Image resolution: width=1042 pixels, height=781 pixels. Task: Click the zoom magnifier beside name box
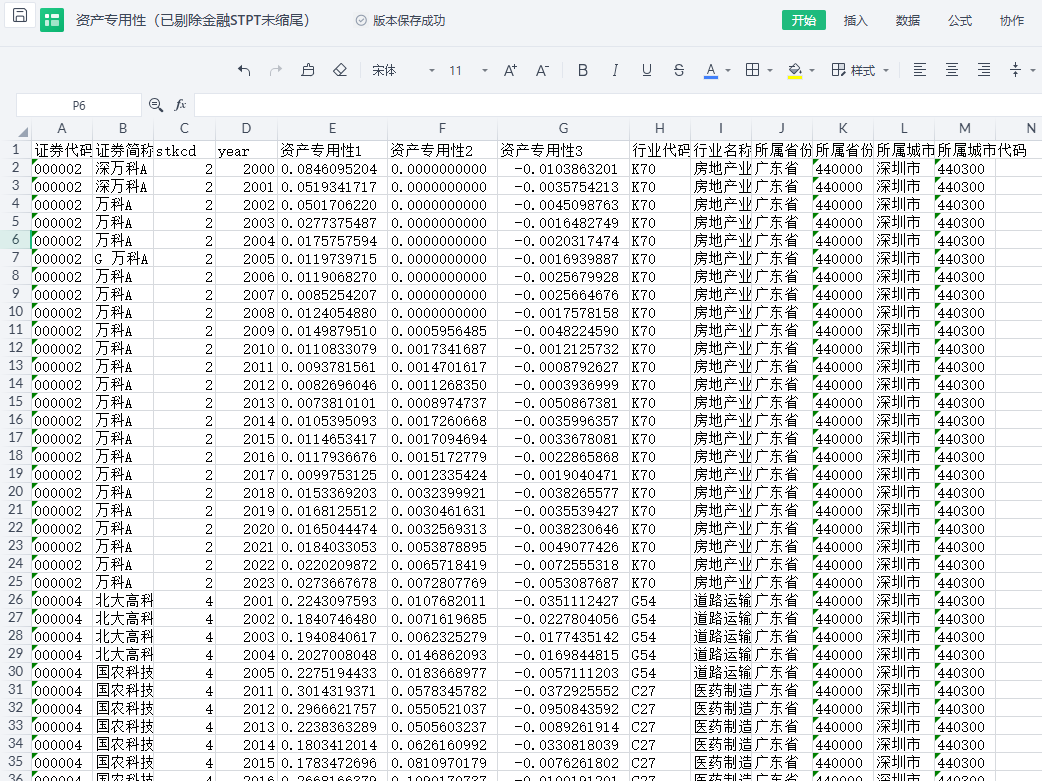(x=156, y=105)
